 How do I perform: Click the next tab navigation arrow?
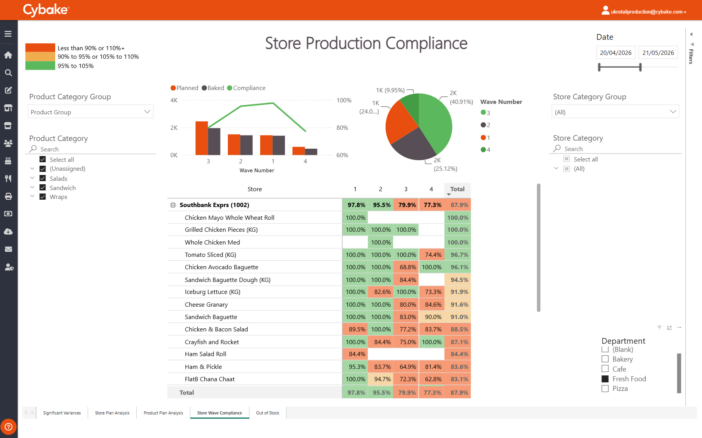click(32, 412)
